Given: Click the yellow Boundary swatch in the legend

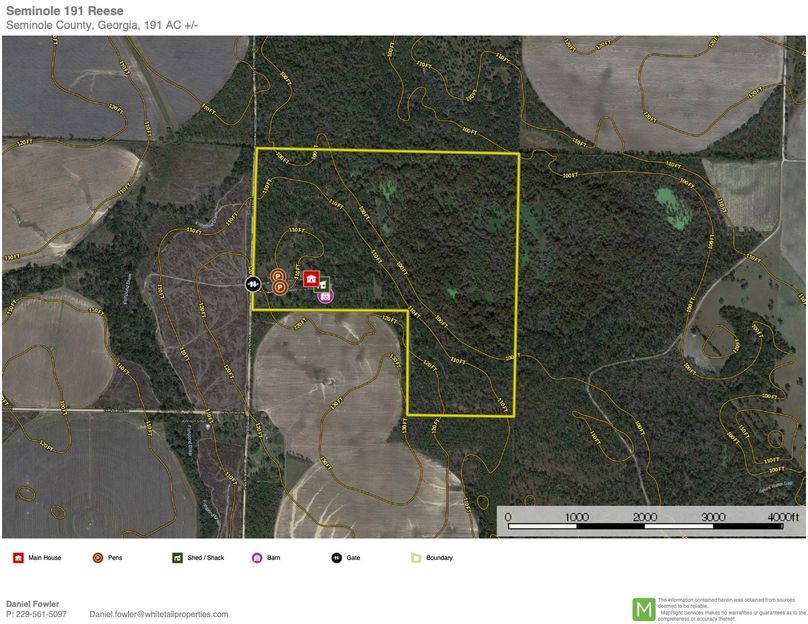Looking at the screenshot, I should tap(415, 558).
